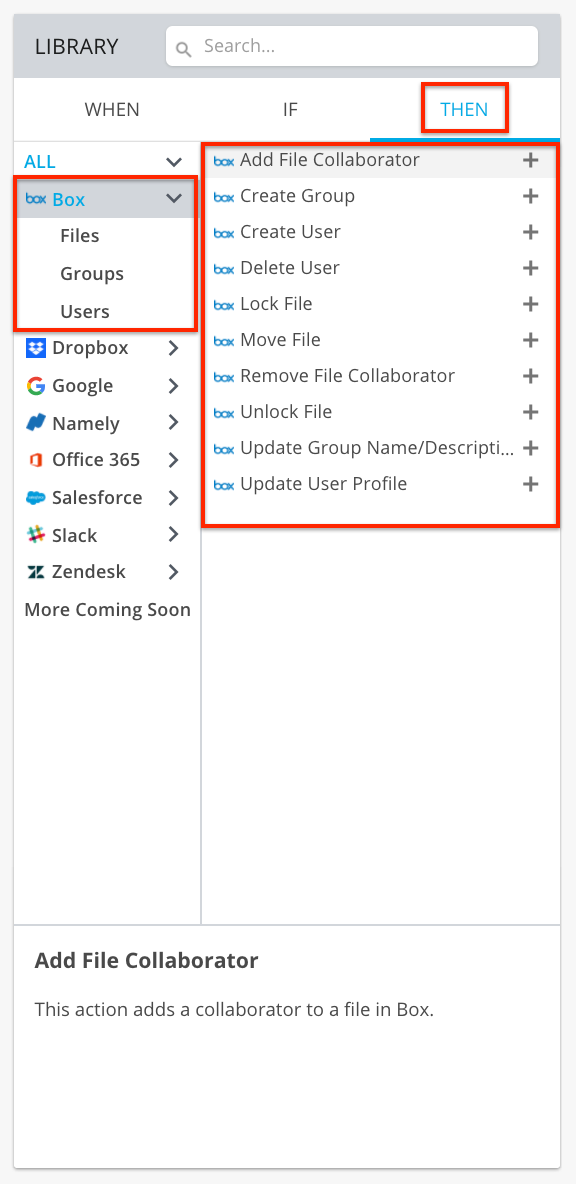
Task: Open the Remove File Collaborator action
Action: point(347,376)
